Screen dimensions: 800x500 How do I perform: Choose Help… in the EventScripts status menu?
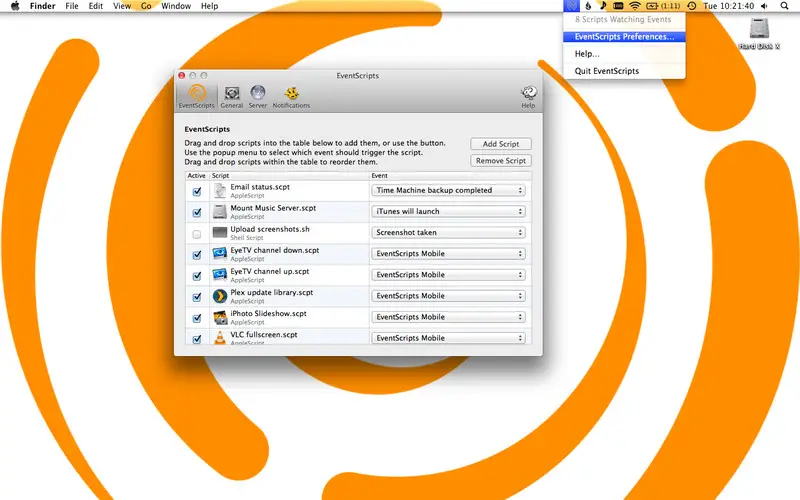624,54
